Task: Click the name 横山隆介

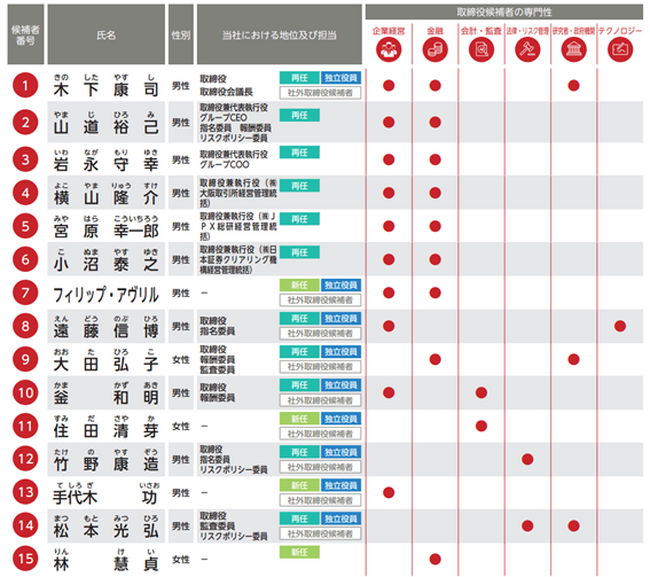Action: (106, 198)
